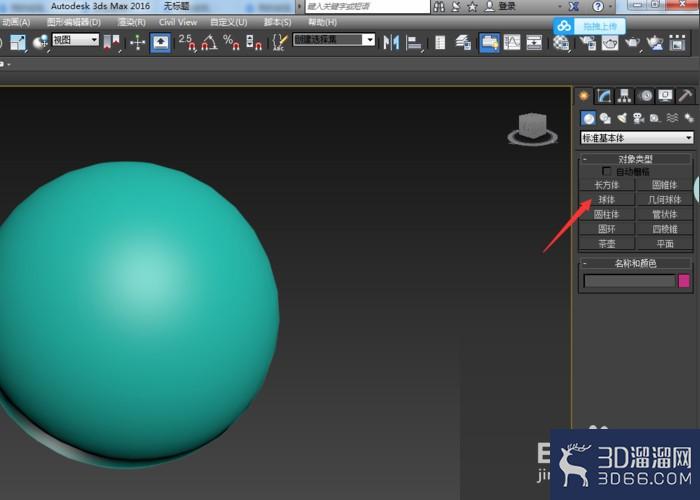Click the Help question mark icon
The image size is (700, 500).
point(598,6)
